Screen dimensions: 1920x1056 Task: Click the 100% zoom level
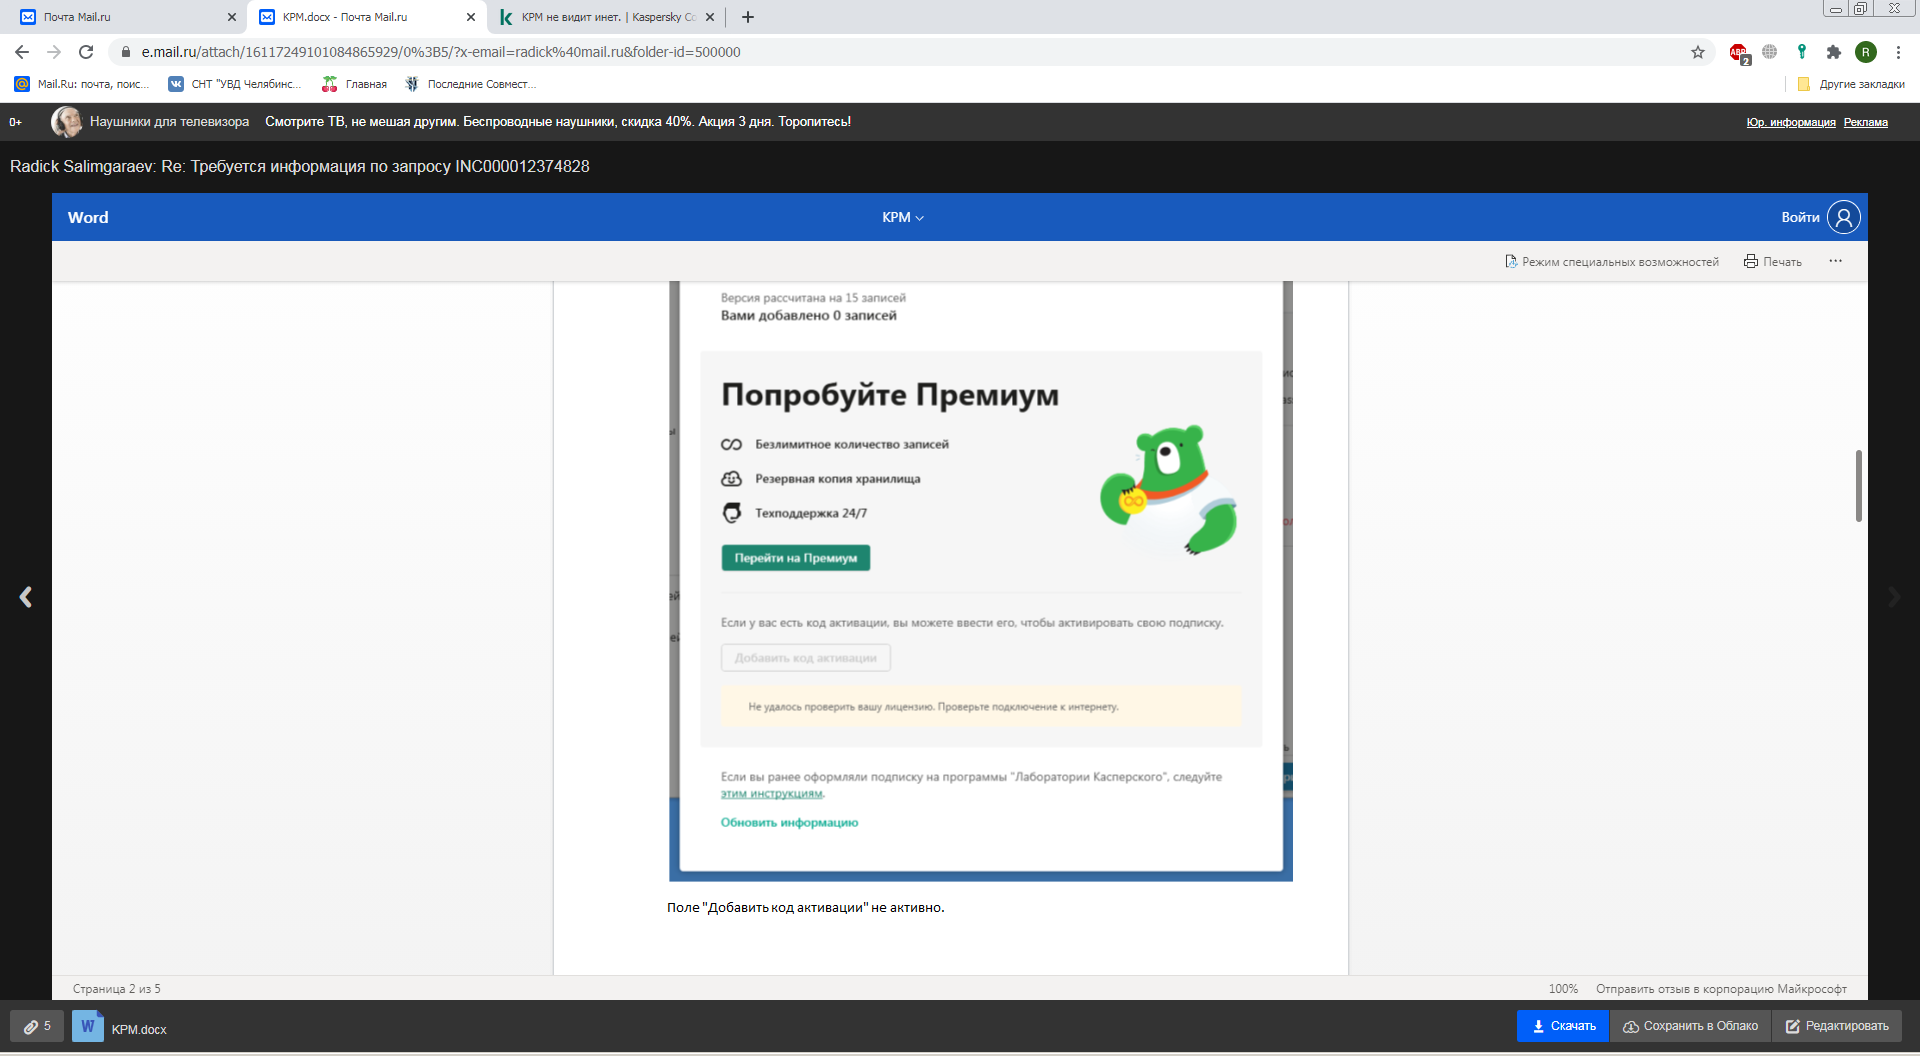tap(1563, 989)
